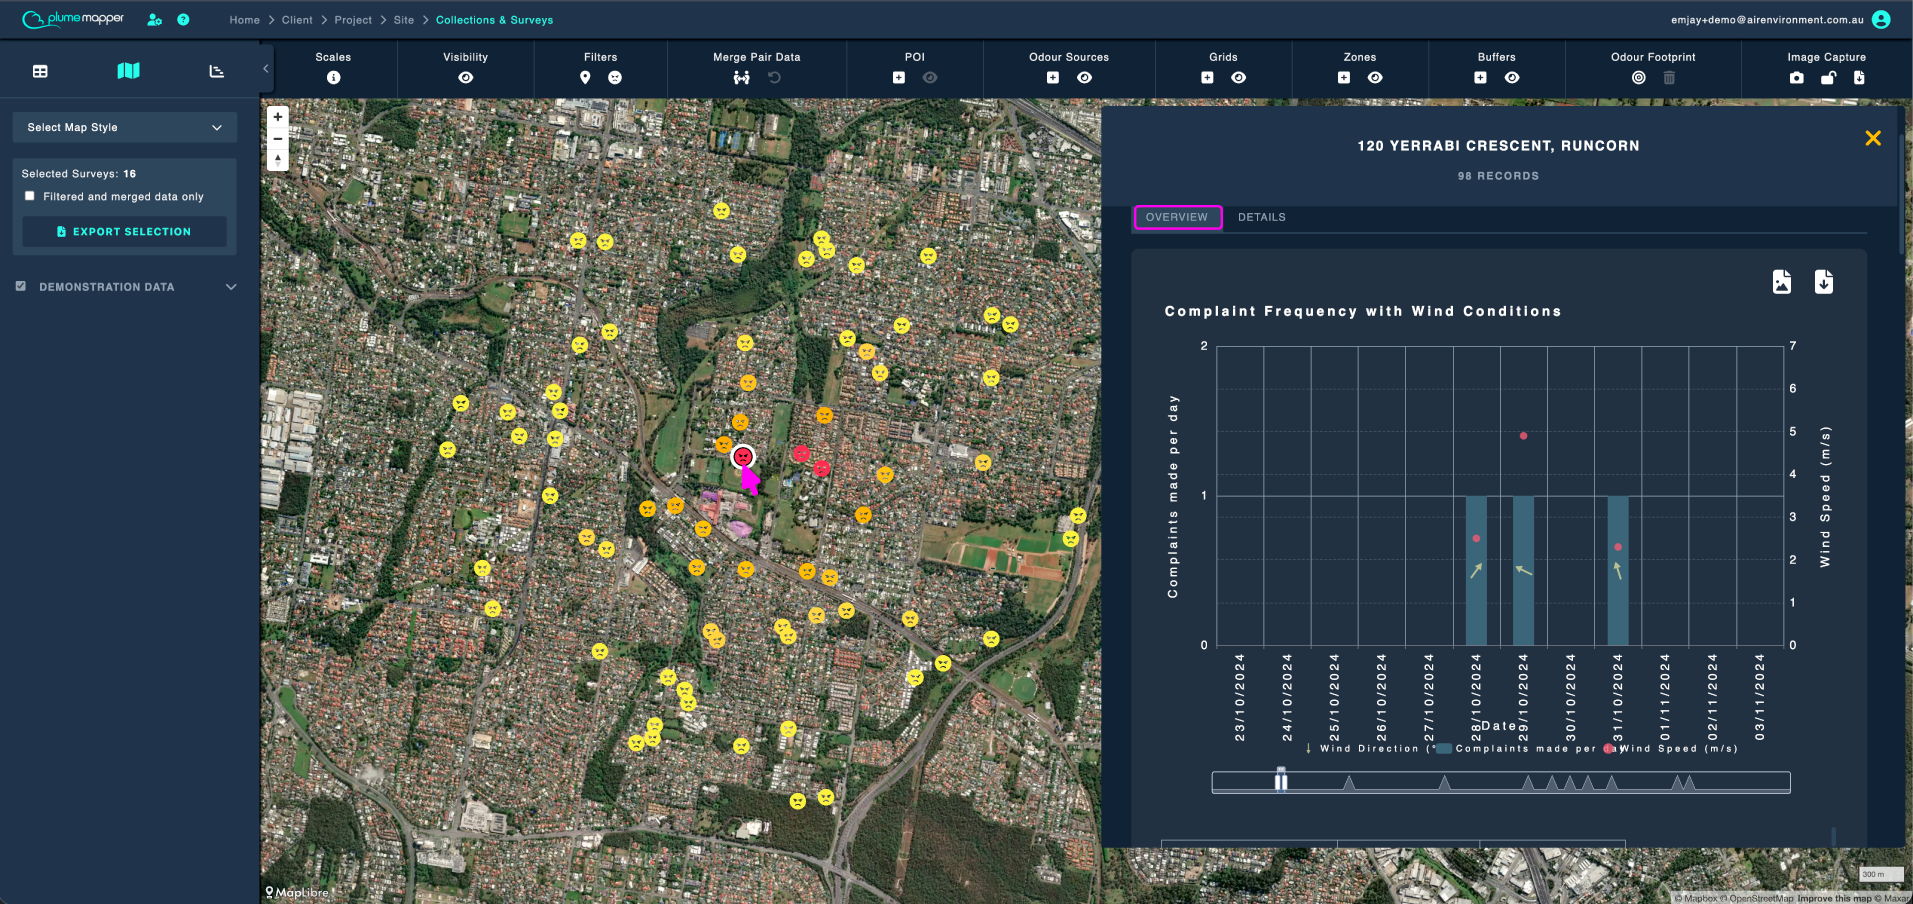The width and height of the screenshot is (1913, 904).
Task: Download chart data file icon
Action: tap(1824, 282)
